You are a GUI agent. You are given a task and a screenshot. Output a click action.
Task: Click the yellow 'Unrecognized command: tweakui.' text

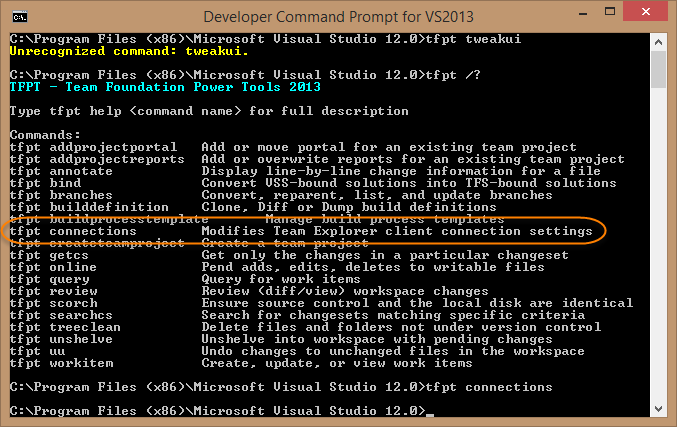[129, 51]
